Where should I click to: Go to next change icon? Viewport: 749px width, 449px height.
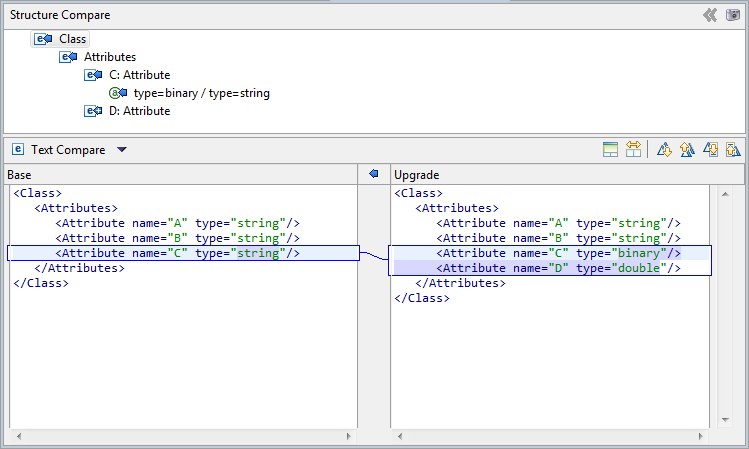click(710, 150)
